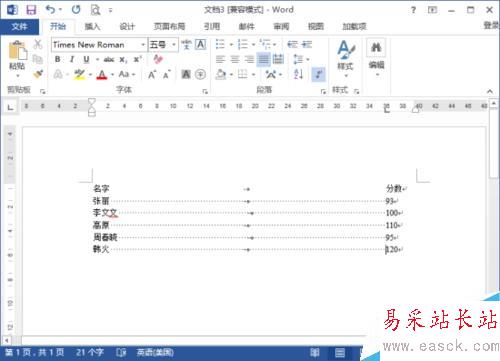Redo the last action
Viewport: 500px width, 361px height.
pyautogui.click(x=76, y=9)
